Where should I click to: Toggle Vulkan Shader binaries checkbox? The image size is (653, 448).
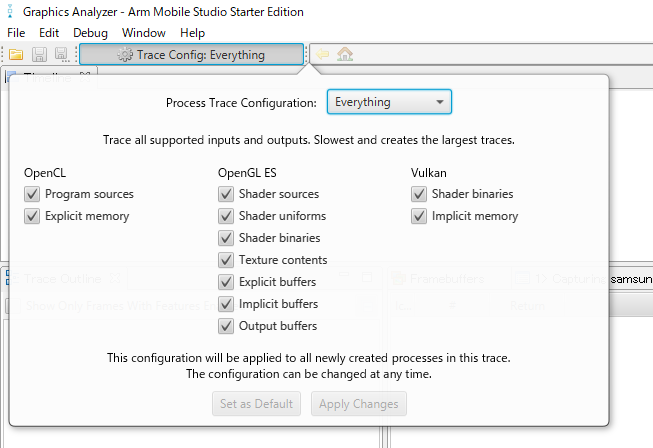[x=419, y=194]
